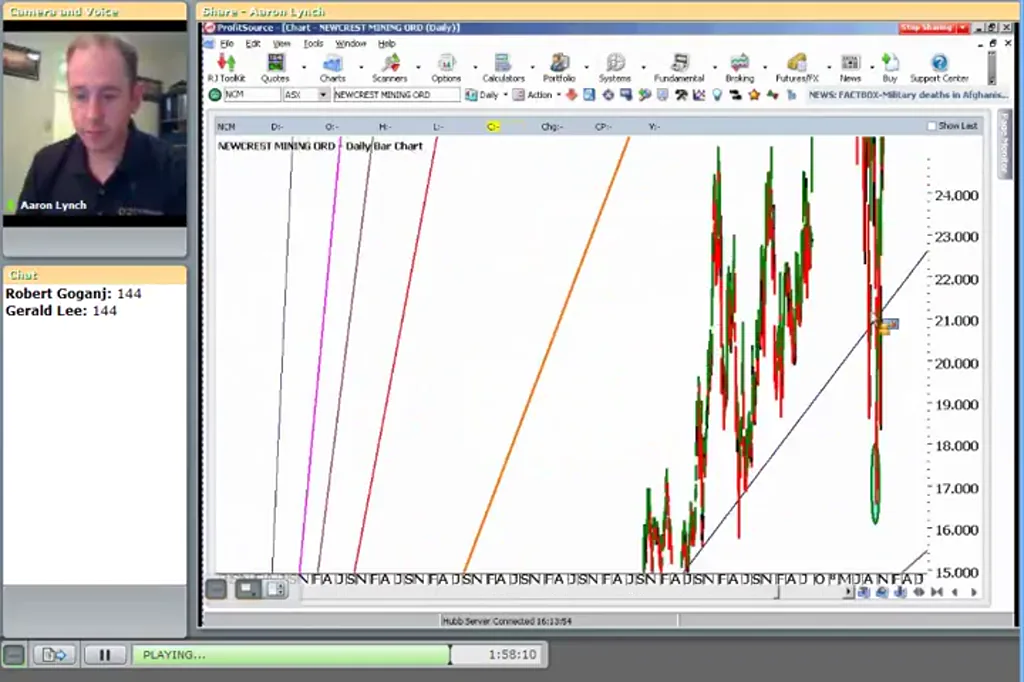This screenshot has height=682, width=1024.
Task: Open the Help menu
Action: point(387,44)
